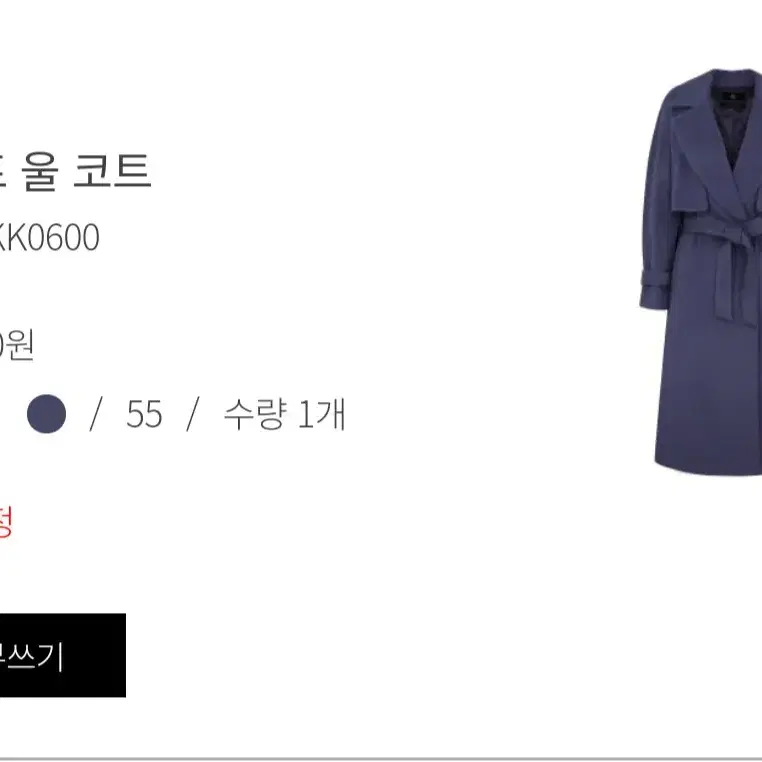
Task: Click the size 55 option label
Action: 144,414
